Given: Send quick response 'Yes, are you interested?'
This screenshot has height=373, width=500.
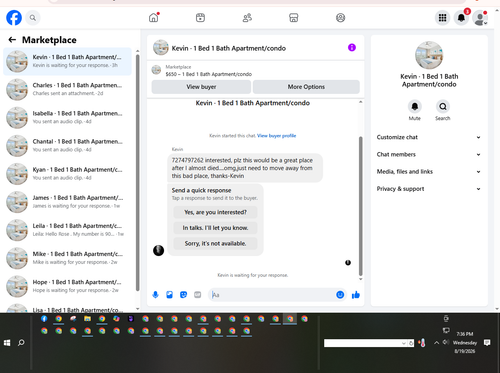Looking at the screenshot, I should tap(215, 212).
